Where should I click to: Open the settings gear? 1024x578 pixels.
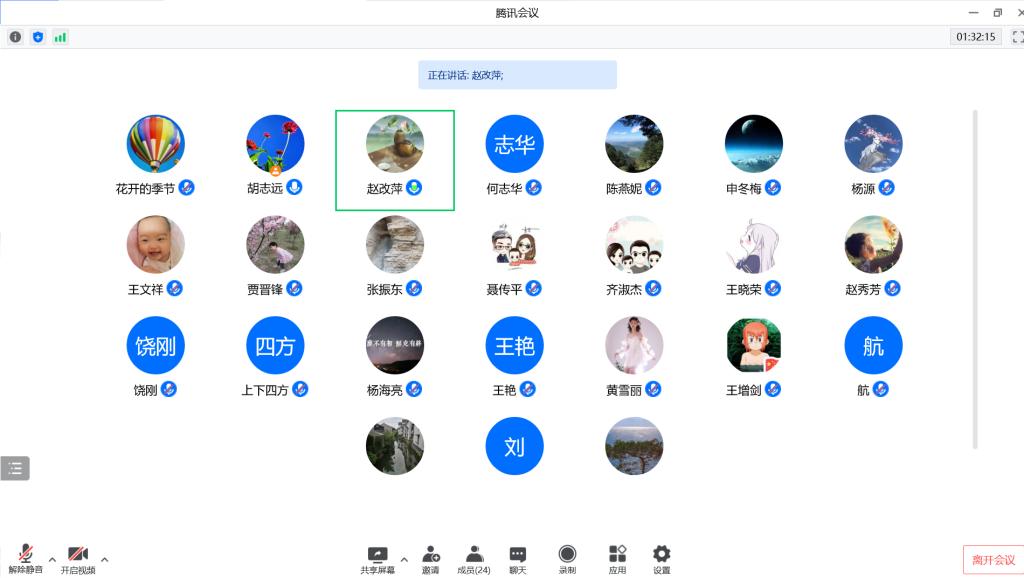click(662, 560)
